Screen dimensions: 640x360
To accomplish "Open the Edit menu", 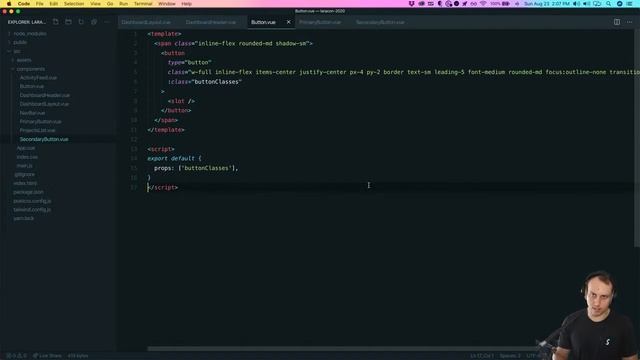I will [53, 4].
